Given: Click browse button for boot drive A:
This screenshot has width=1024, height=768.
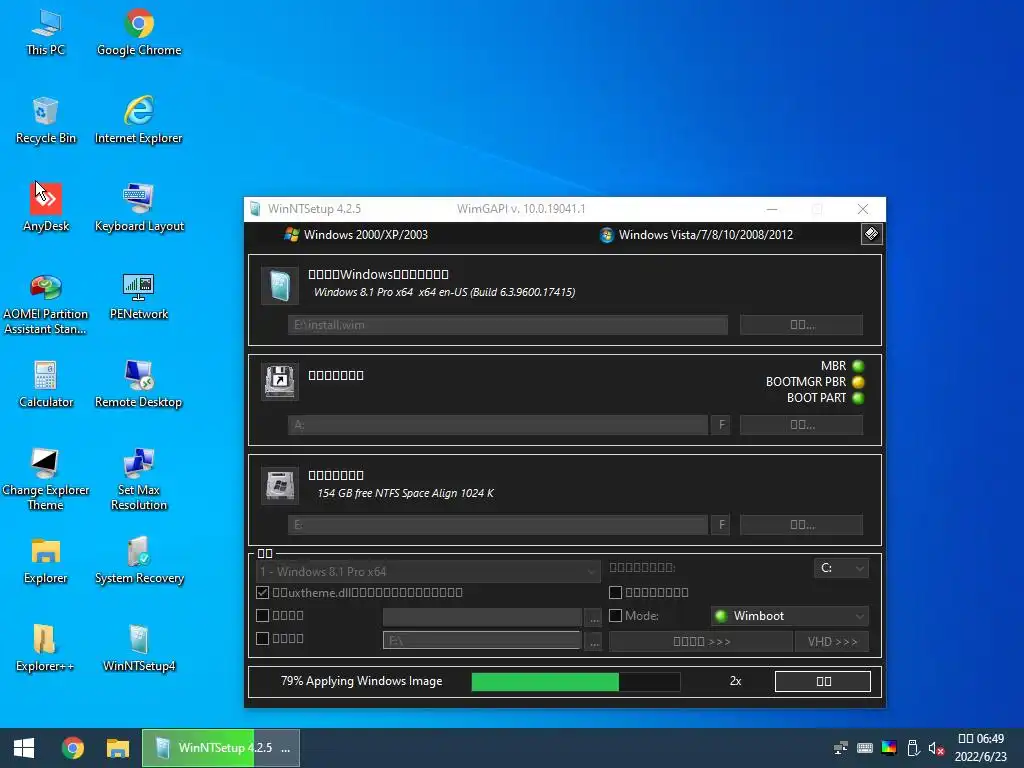Looking at the screenshot, I should [x=801, y=424].
